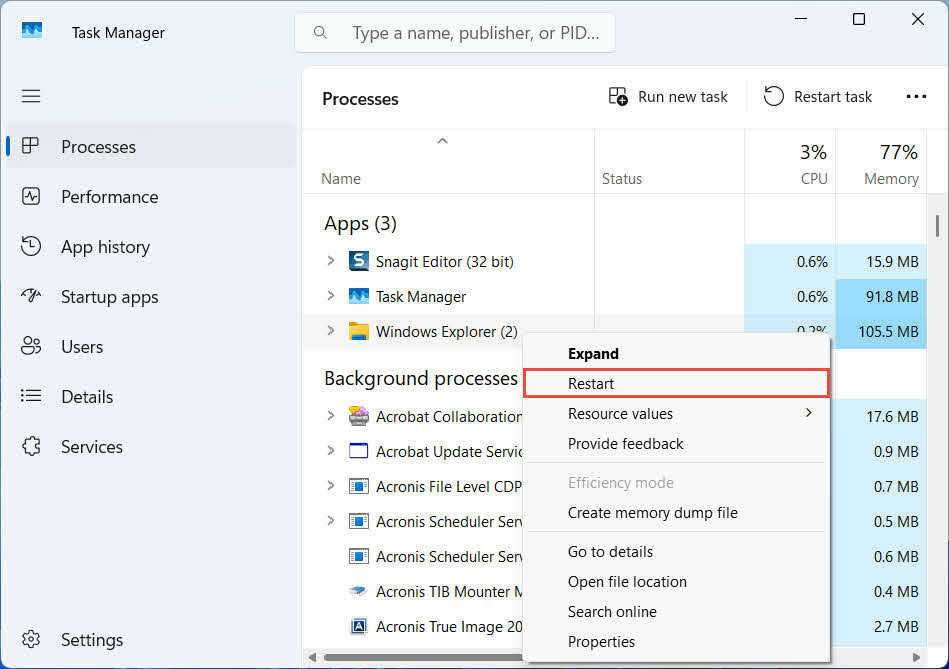Select the Acronis TIB Mounter process name
Screen dimensions: 949x669
coord(449,592)
